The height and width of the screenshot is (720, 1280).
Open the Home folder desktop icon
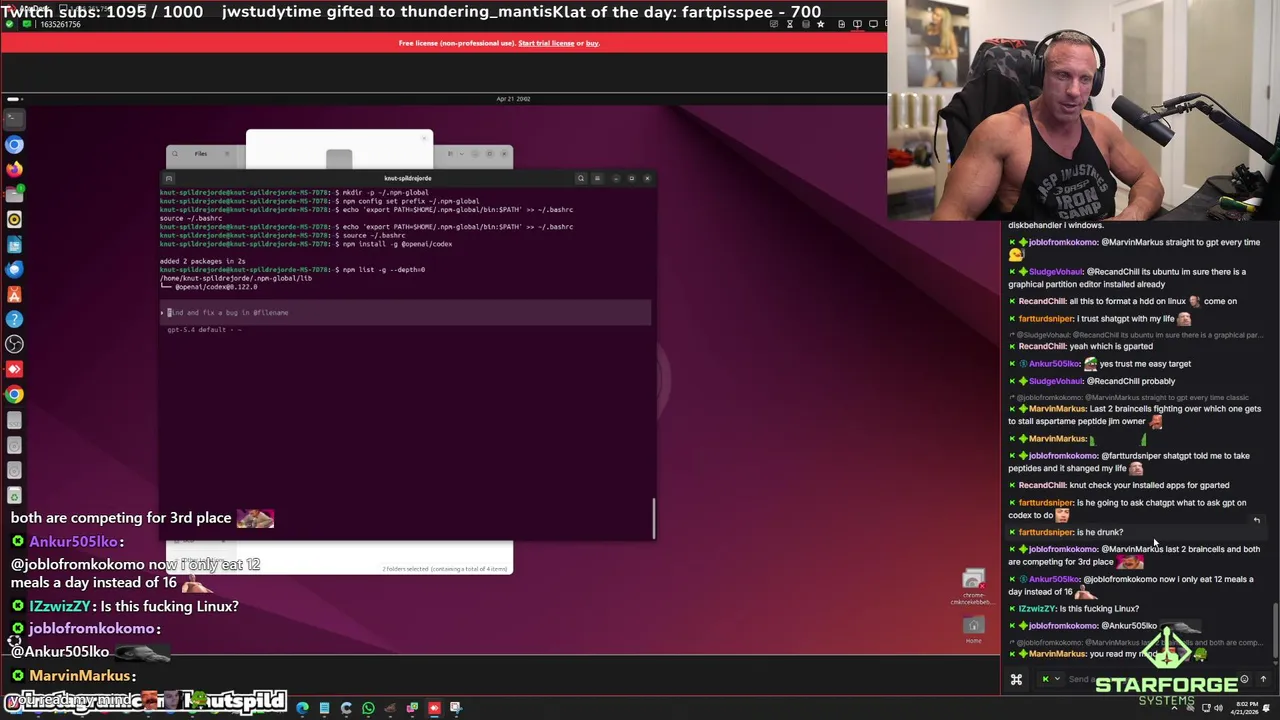[x=973, y=629]
